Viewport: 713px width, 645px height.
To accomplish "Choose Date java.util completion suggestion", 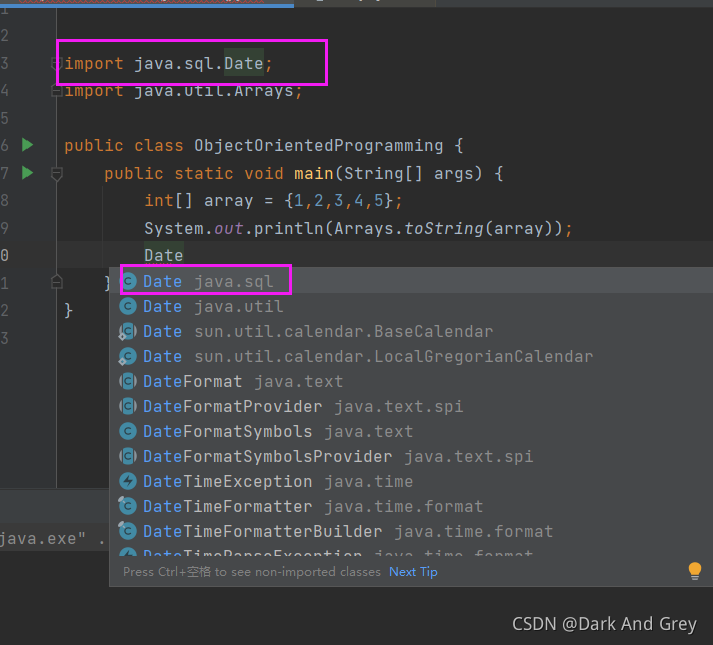I will 411,306.
